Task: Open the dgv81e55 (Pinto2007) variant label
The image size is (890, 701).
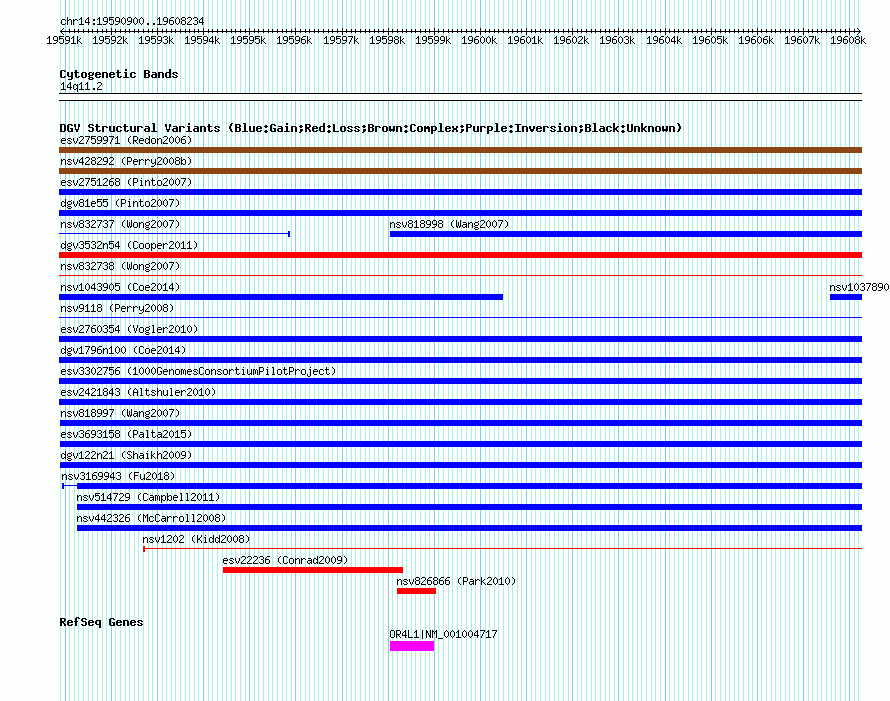Action: click(120, 203)
